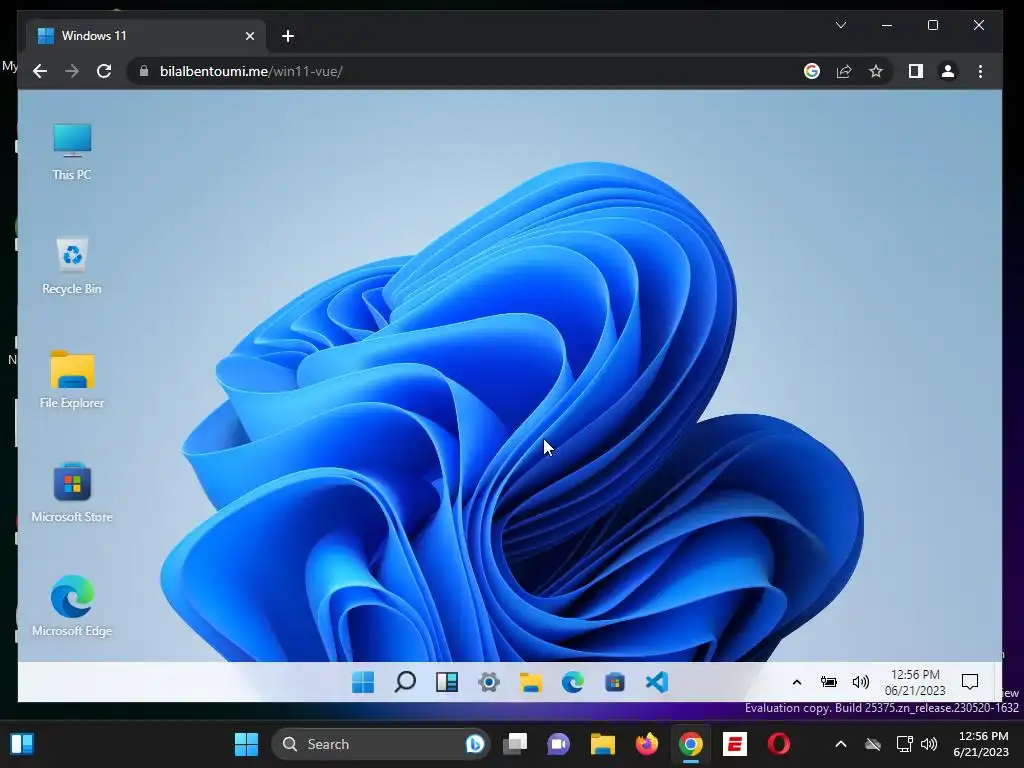Viewport: 1024px width, 768px height.
Task: Bookmark this tab with star icon
Action: pyautogui.click(x=876, y=71)
